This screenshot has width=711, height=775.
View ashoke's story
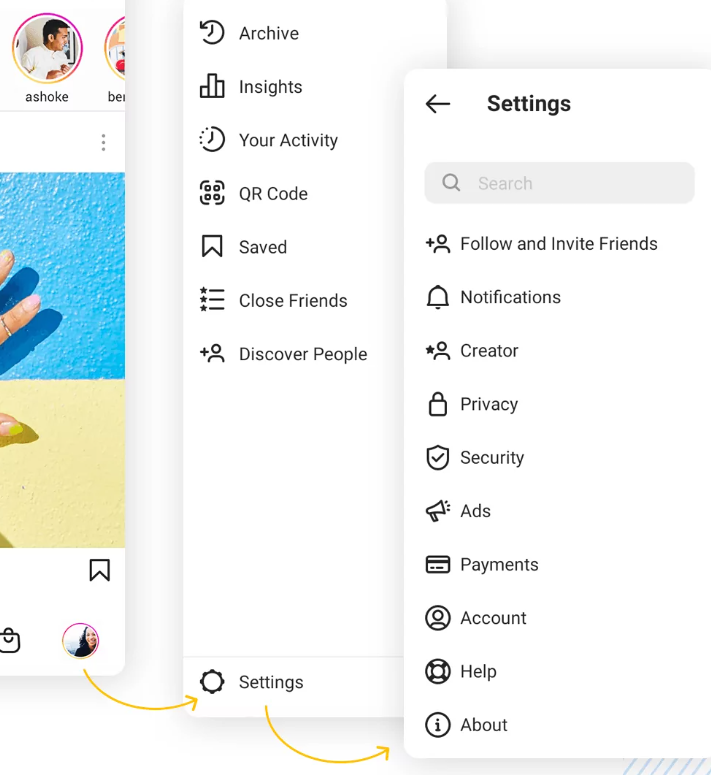click(47, 48)
